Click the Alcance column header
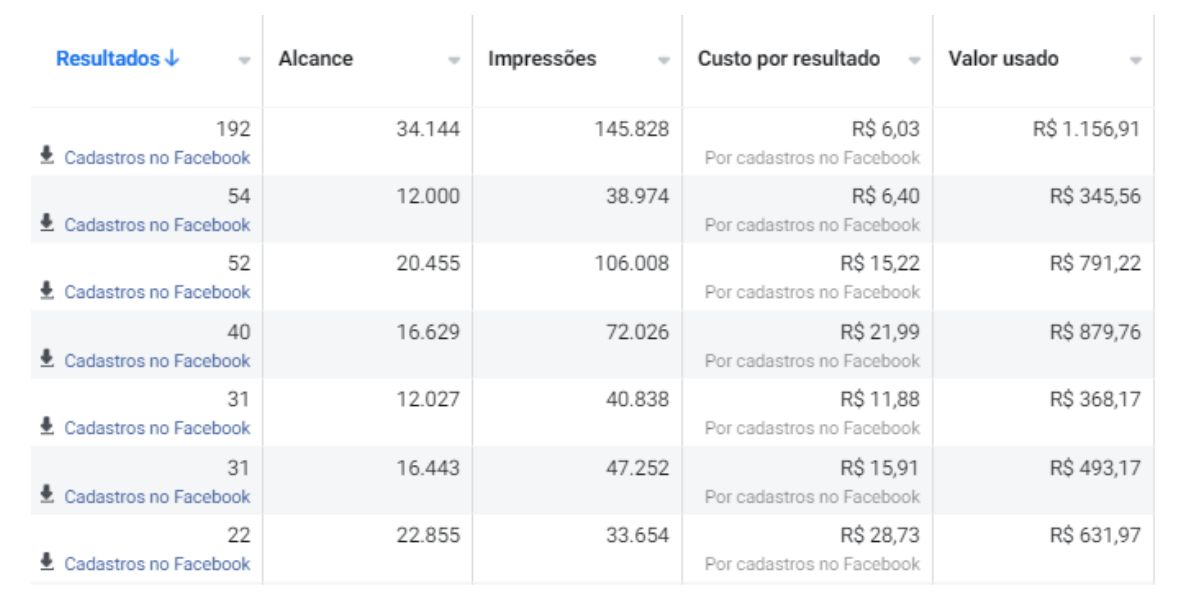This screenshot has height=600, width=1200. click(x=315, y=59)
